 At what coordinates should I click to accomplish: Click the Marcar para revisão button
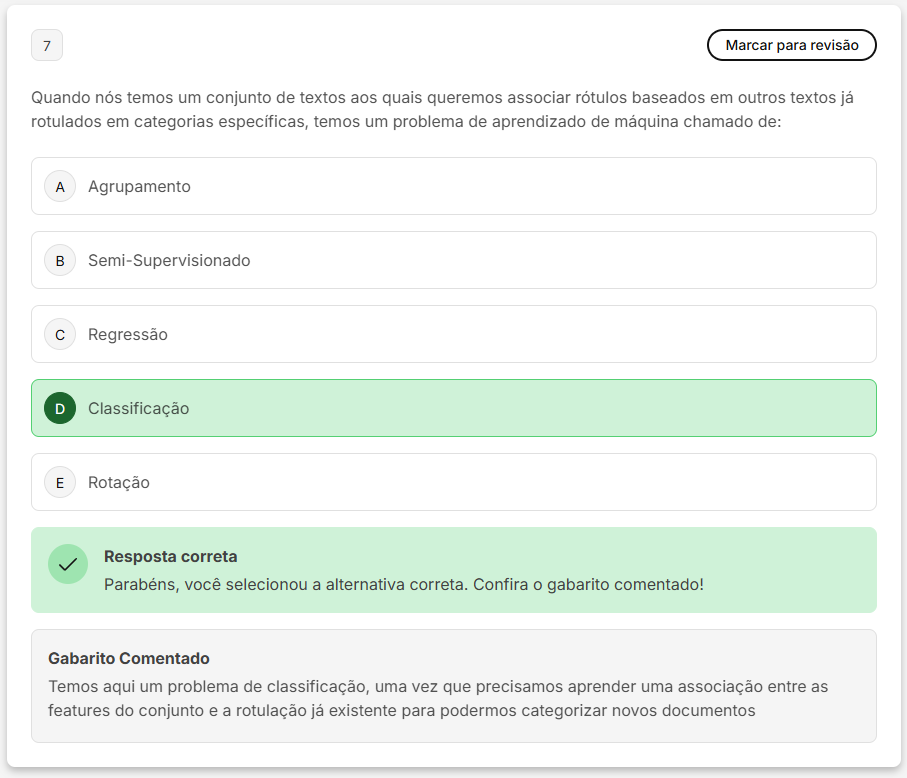(791, 45)
